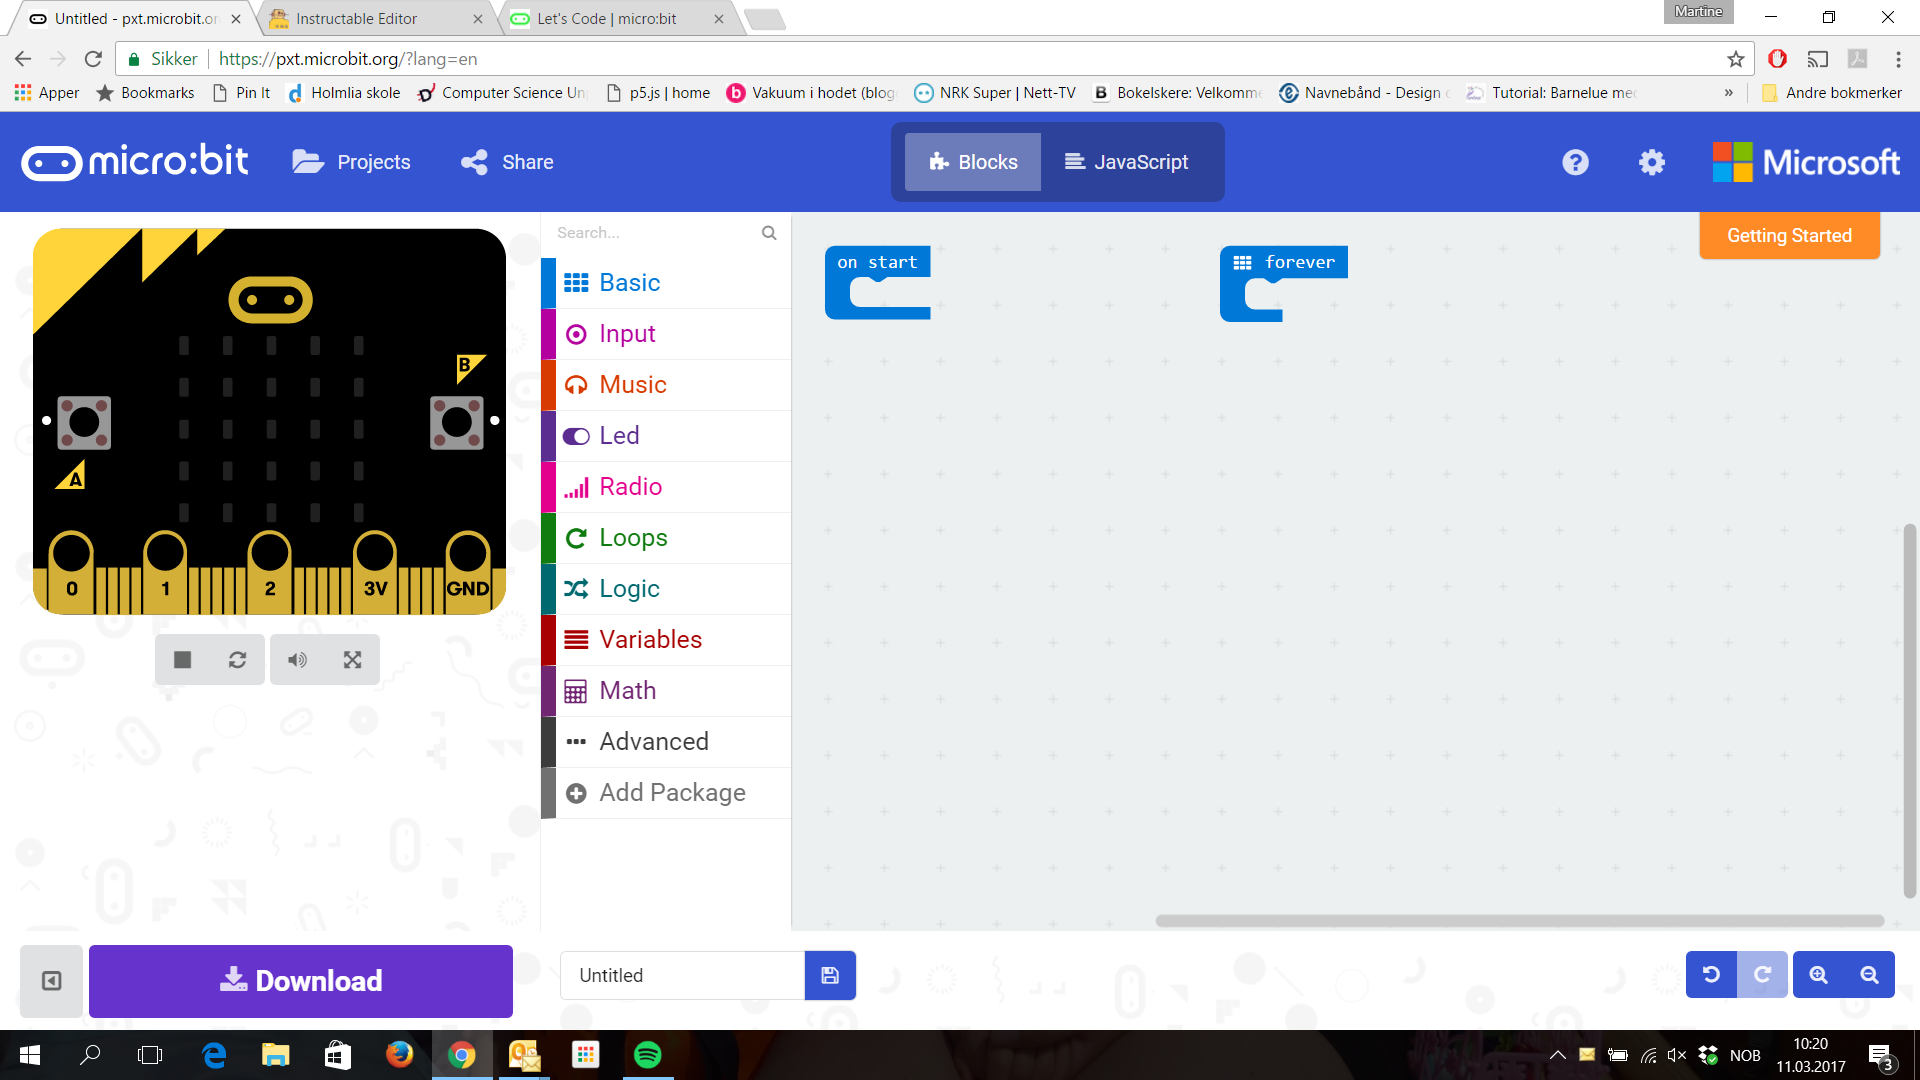Screen dimensions: 1920x1080
Task: Click the horizontal workspace scrollbar
Action: point(1519,921)
